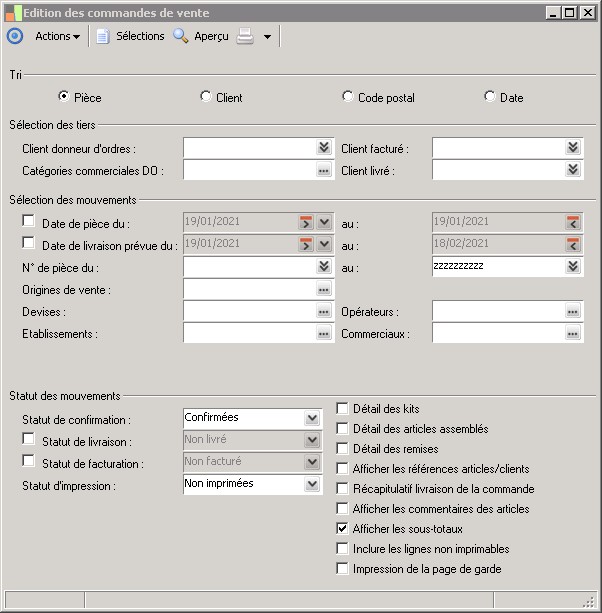Minimize the Edition des commandes window
This screenshot has width=602, height=613.
553,13
